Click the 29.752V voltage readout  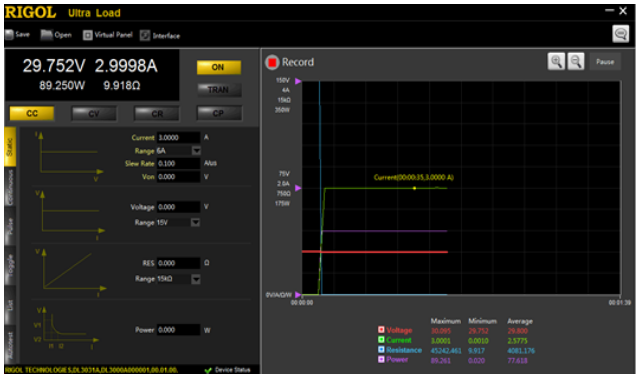54,65
